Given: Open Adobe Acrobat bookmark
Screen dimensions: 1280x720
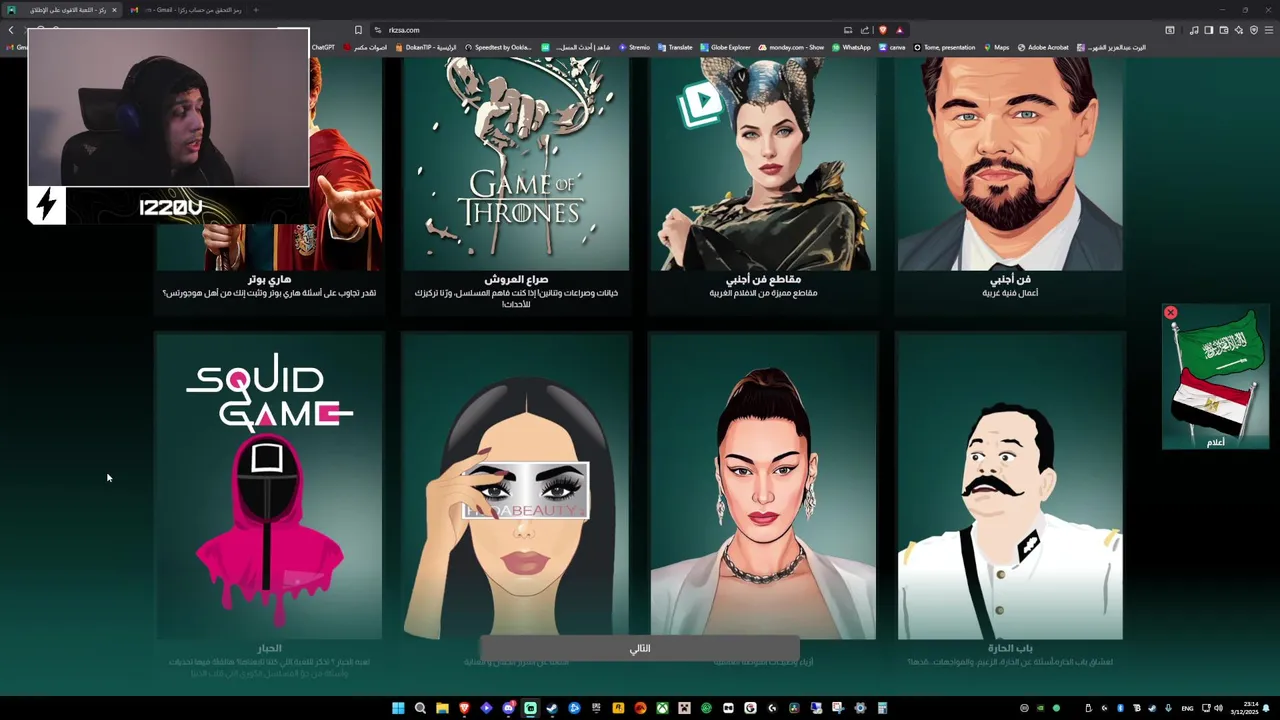Looking at the screenshot, I should (x=1043, y=47).
